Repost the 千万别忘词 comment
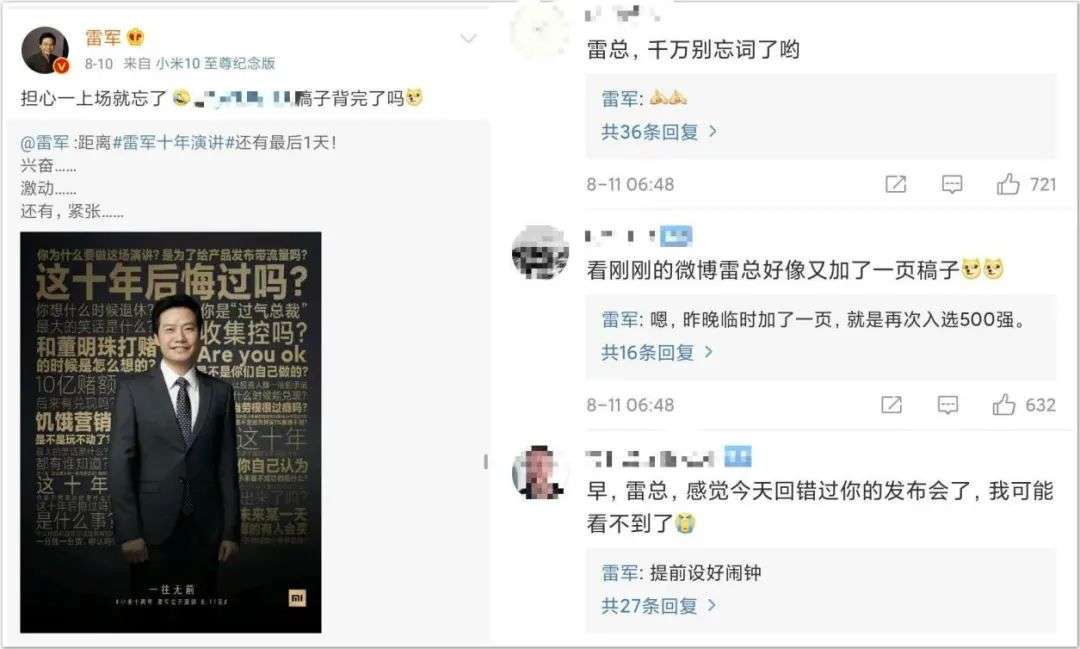This screenshot has width=1080, height=649. pyautogui.click(x=895, y=184)
